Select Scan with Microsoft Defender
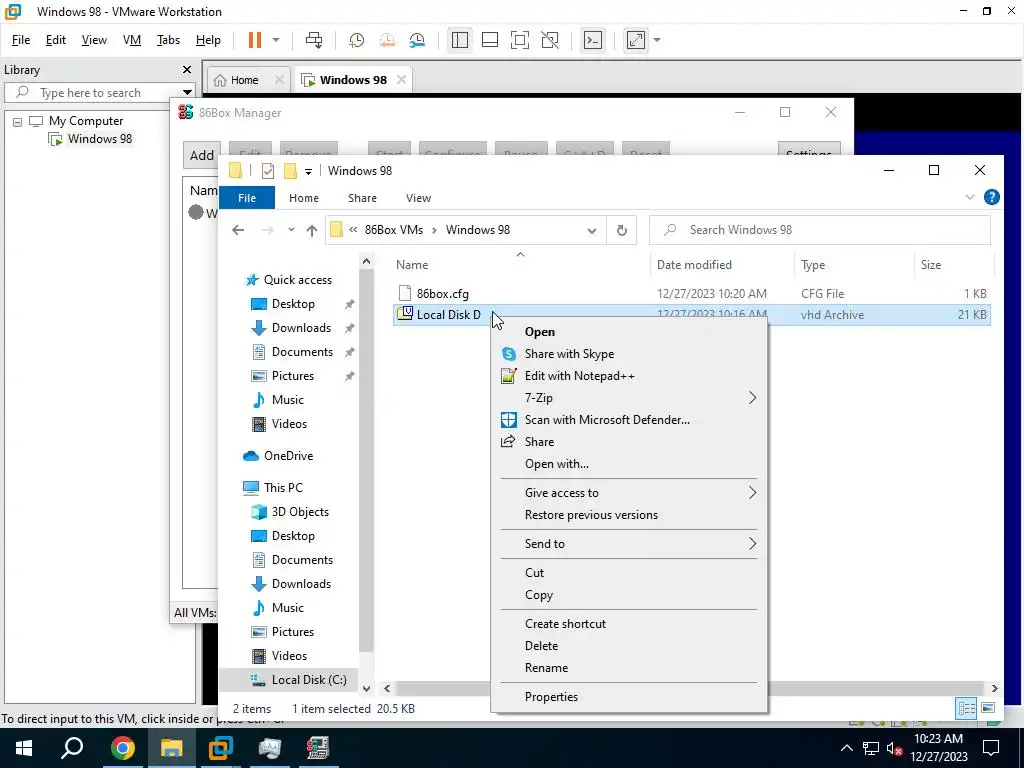Image resolution: width=1024 pixels, height=768 pixels. (630, 420)
